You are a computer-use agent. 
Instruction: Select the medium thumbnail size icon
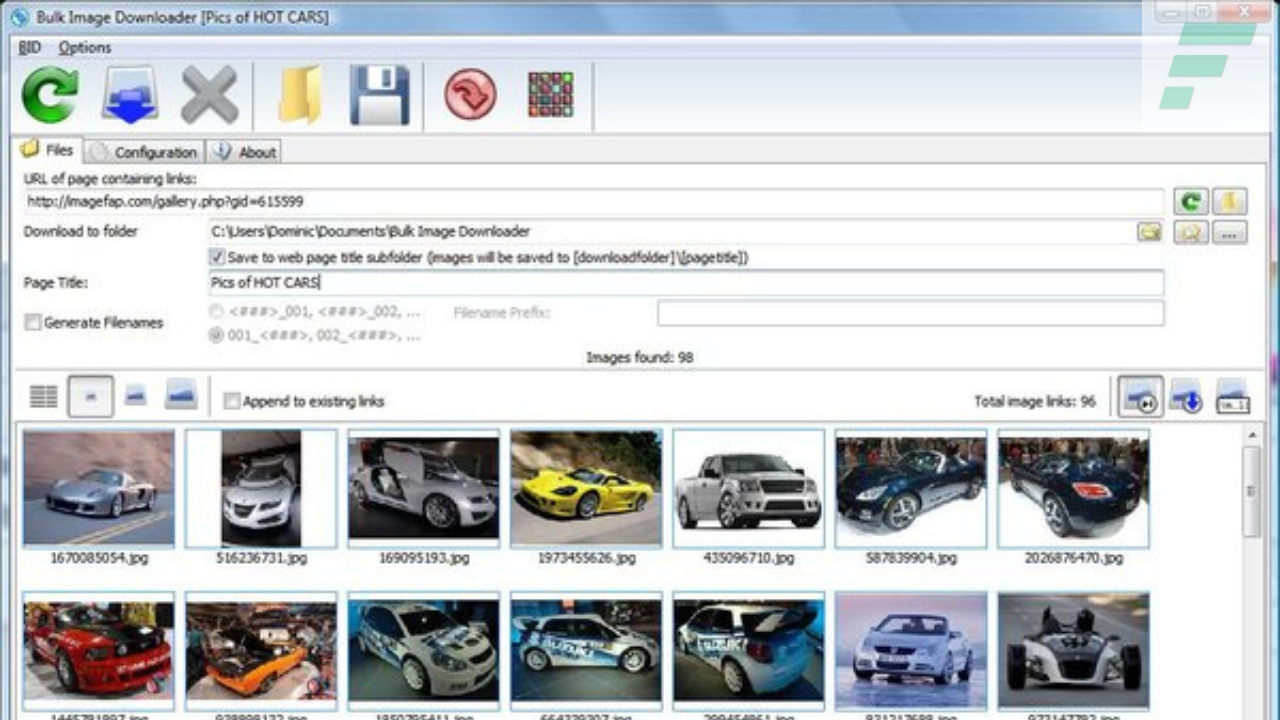pyautogui.click(x=135, y=396)
